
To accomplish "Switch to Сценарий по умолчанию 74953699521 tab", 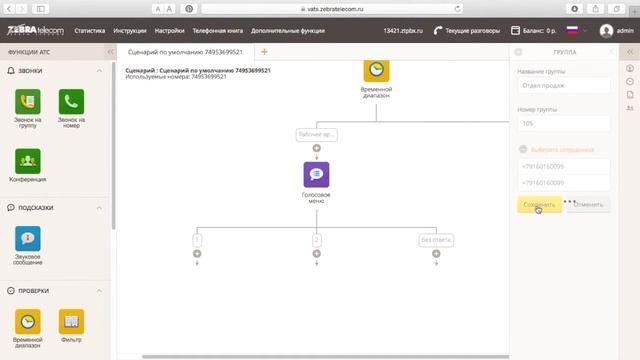I will (x=185, y=52).
